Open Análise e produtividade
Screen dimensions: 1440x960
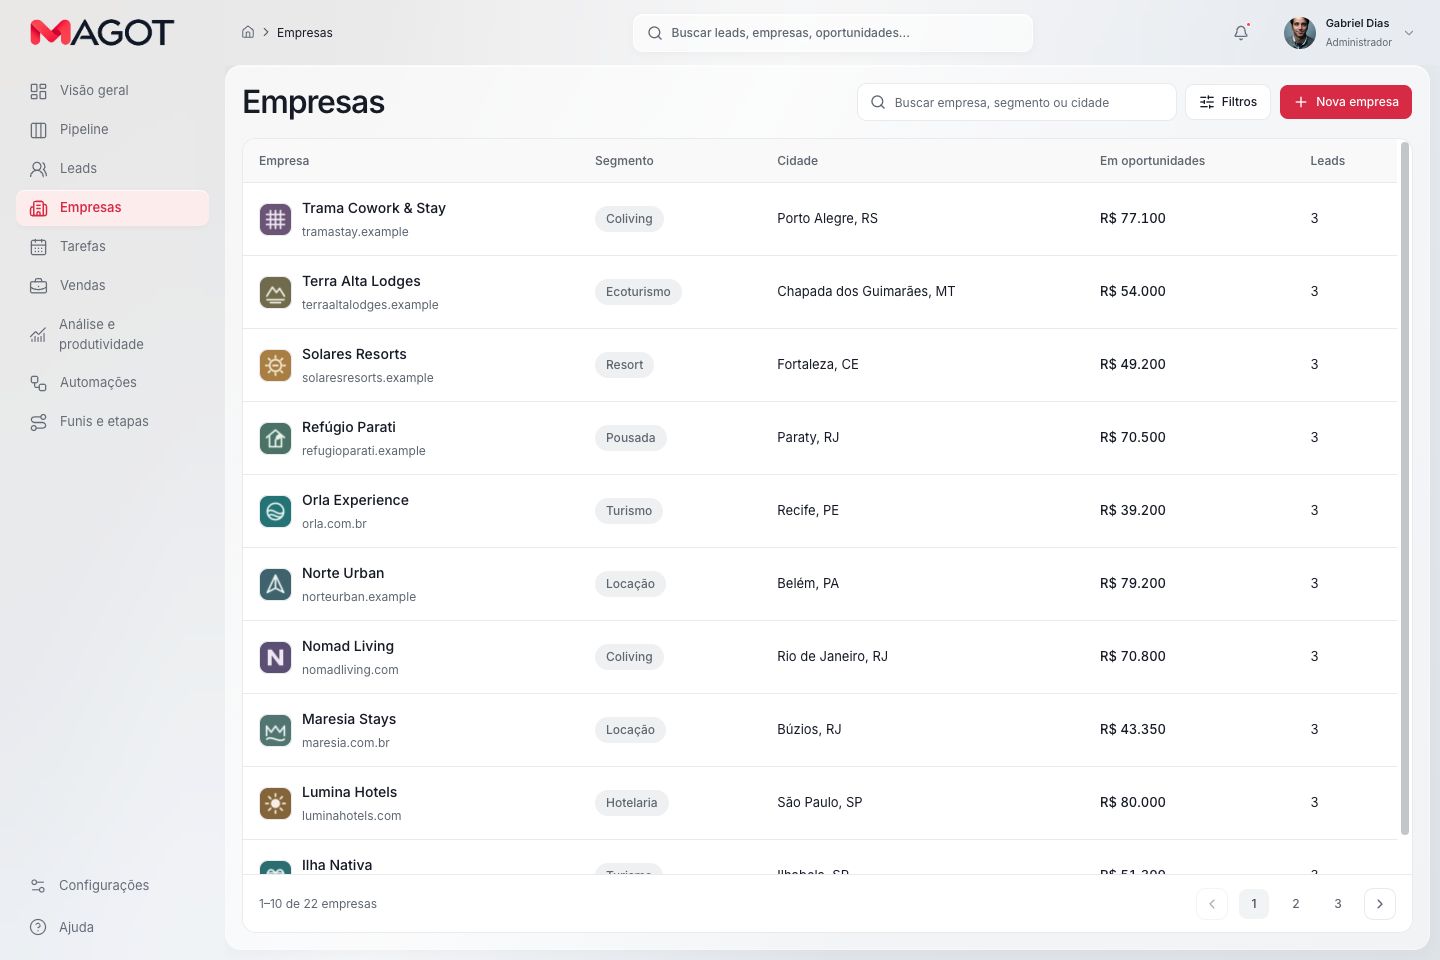click(x=112, y=334)
